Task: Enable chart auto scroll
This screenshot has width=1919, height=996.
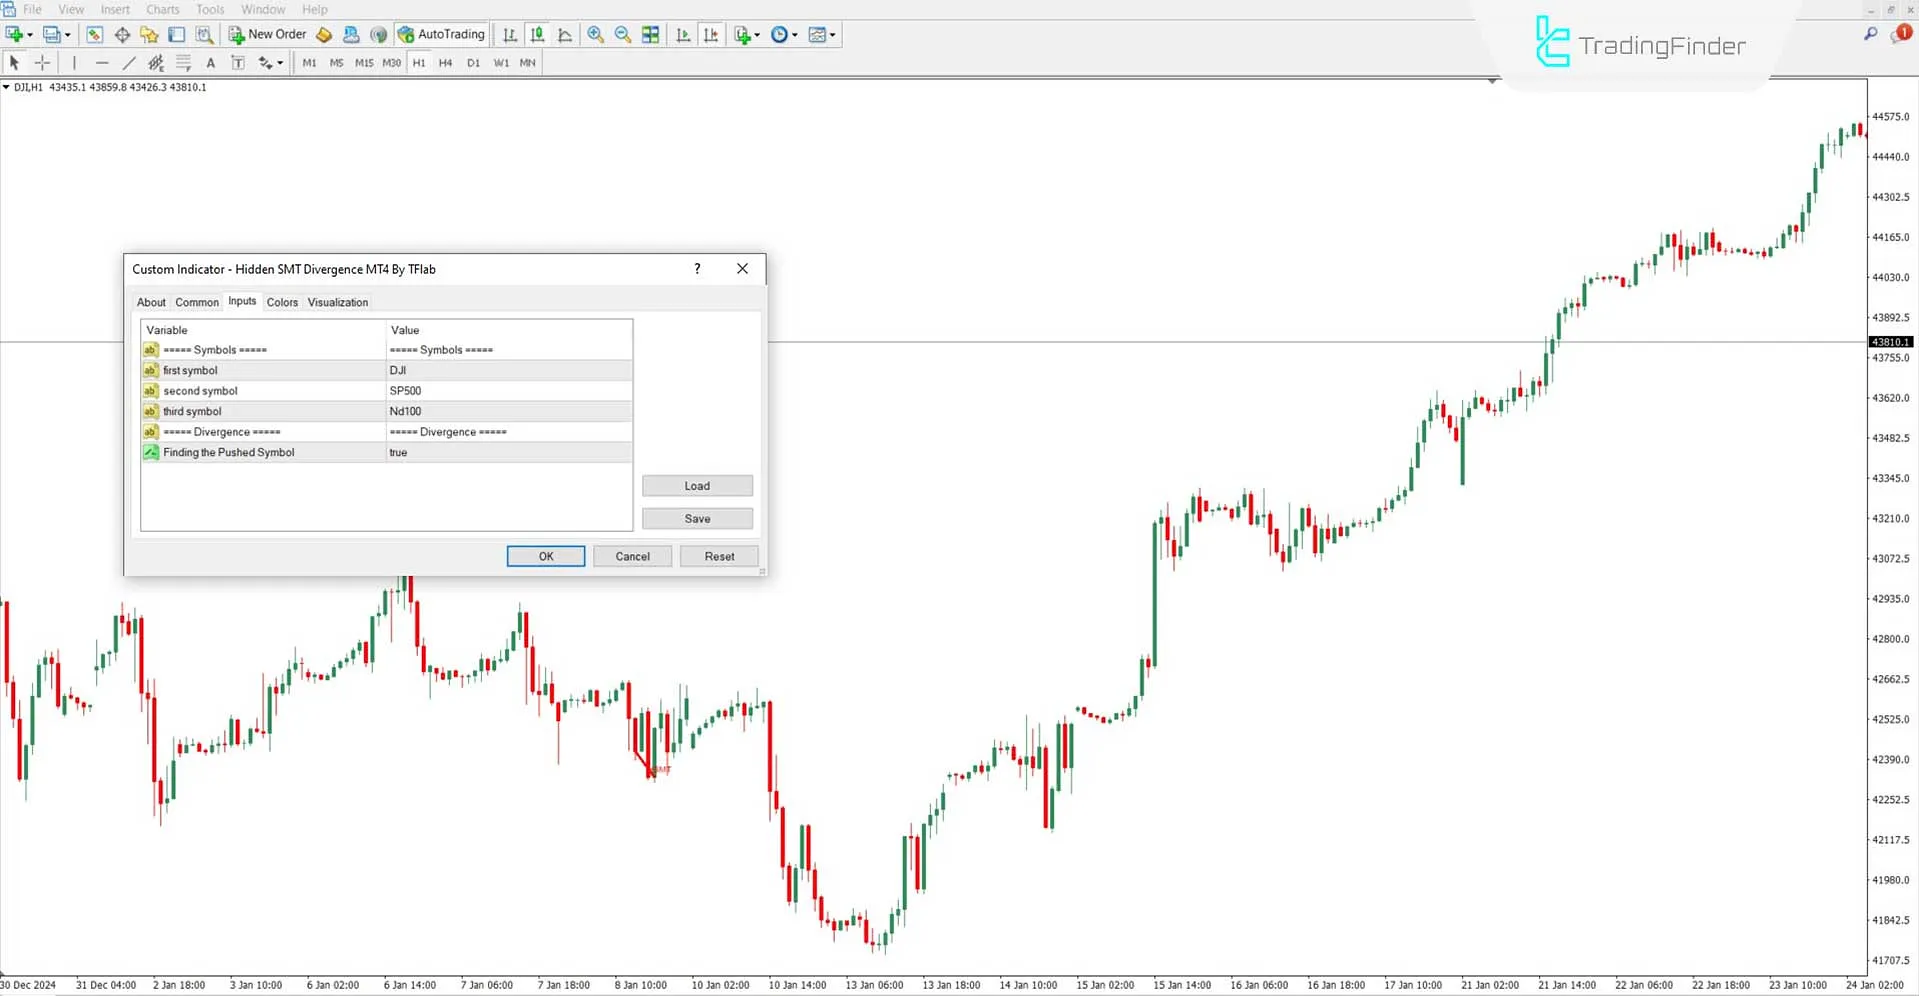Action: [x=683, y=34]
